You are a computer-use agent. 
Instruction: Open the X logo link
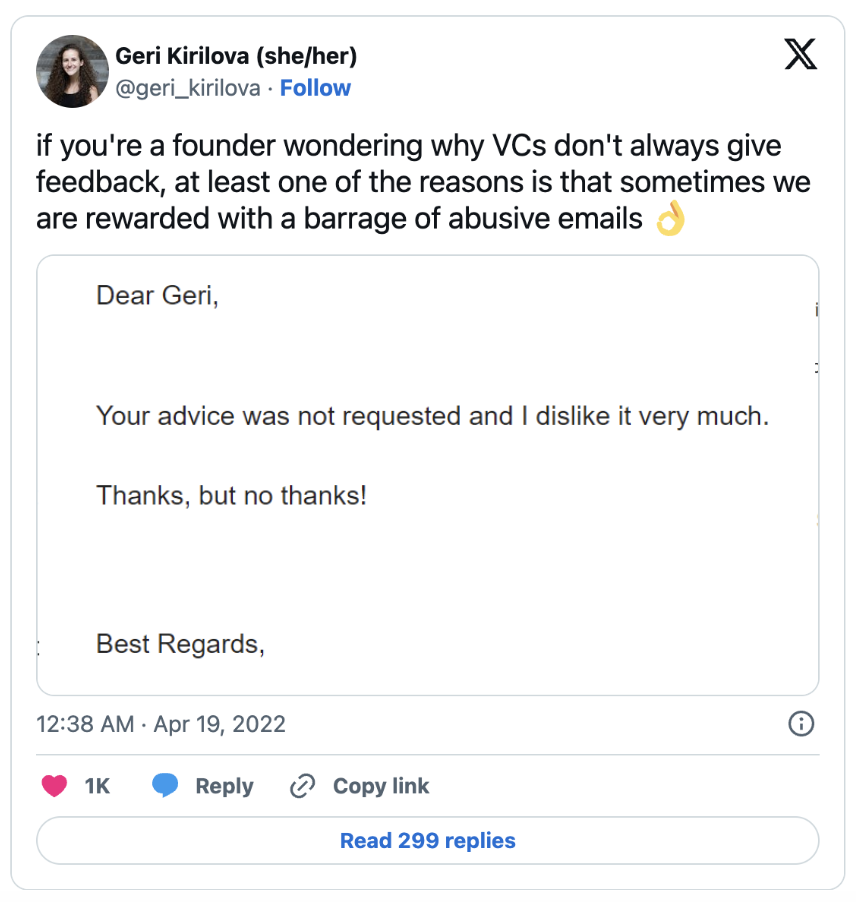coord(800,55)
